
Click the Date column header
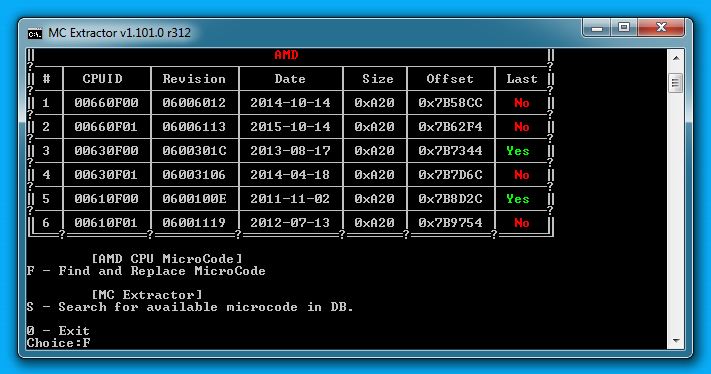(x=290, y=79)
